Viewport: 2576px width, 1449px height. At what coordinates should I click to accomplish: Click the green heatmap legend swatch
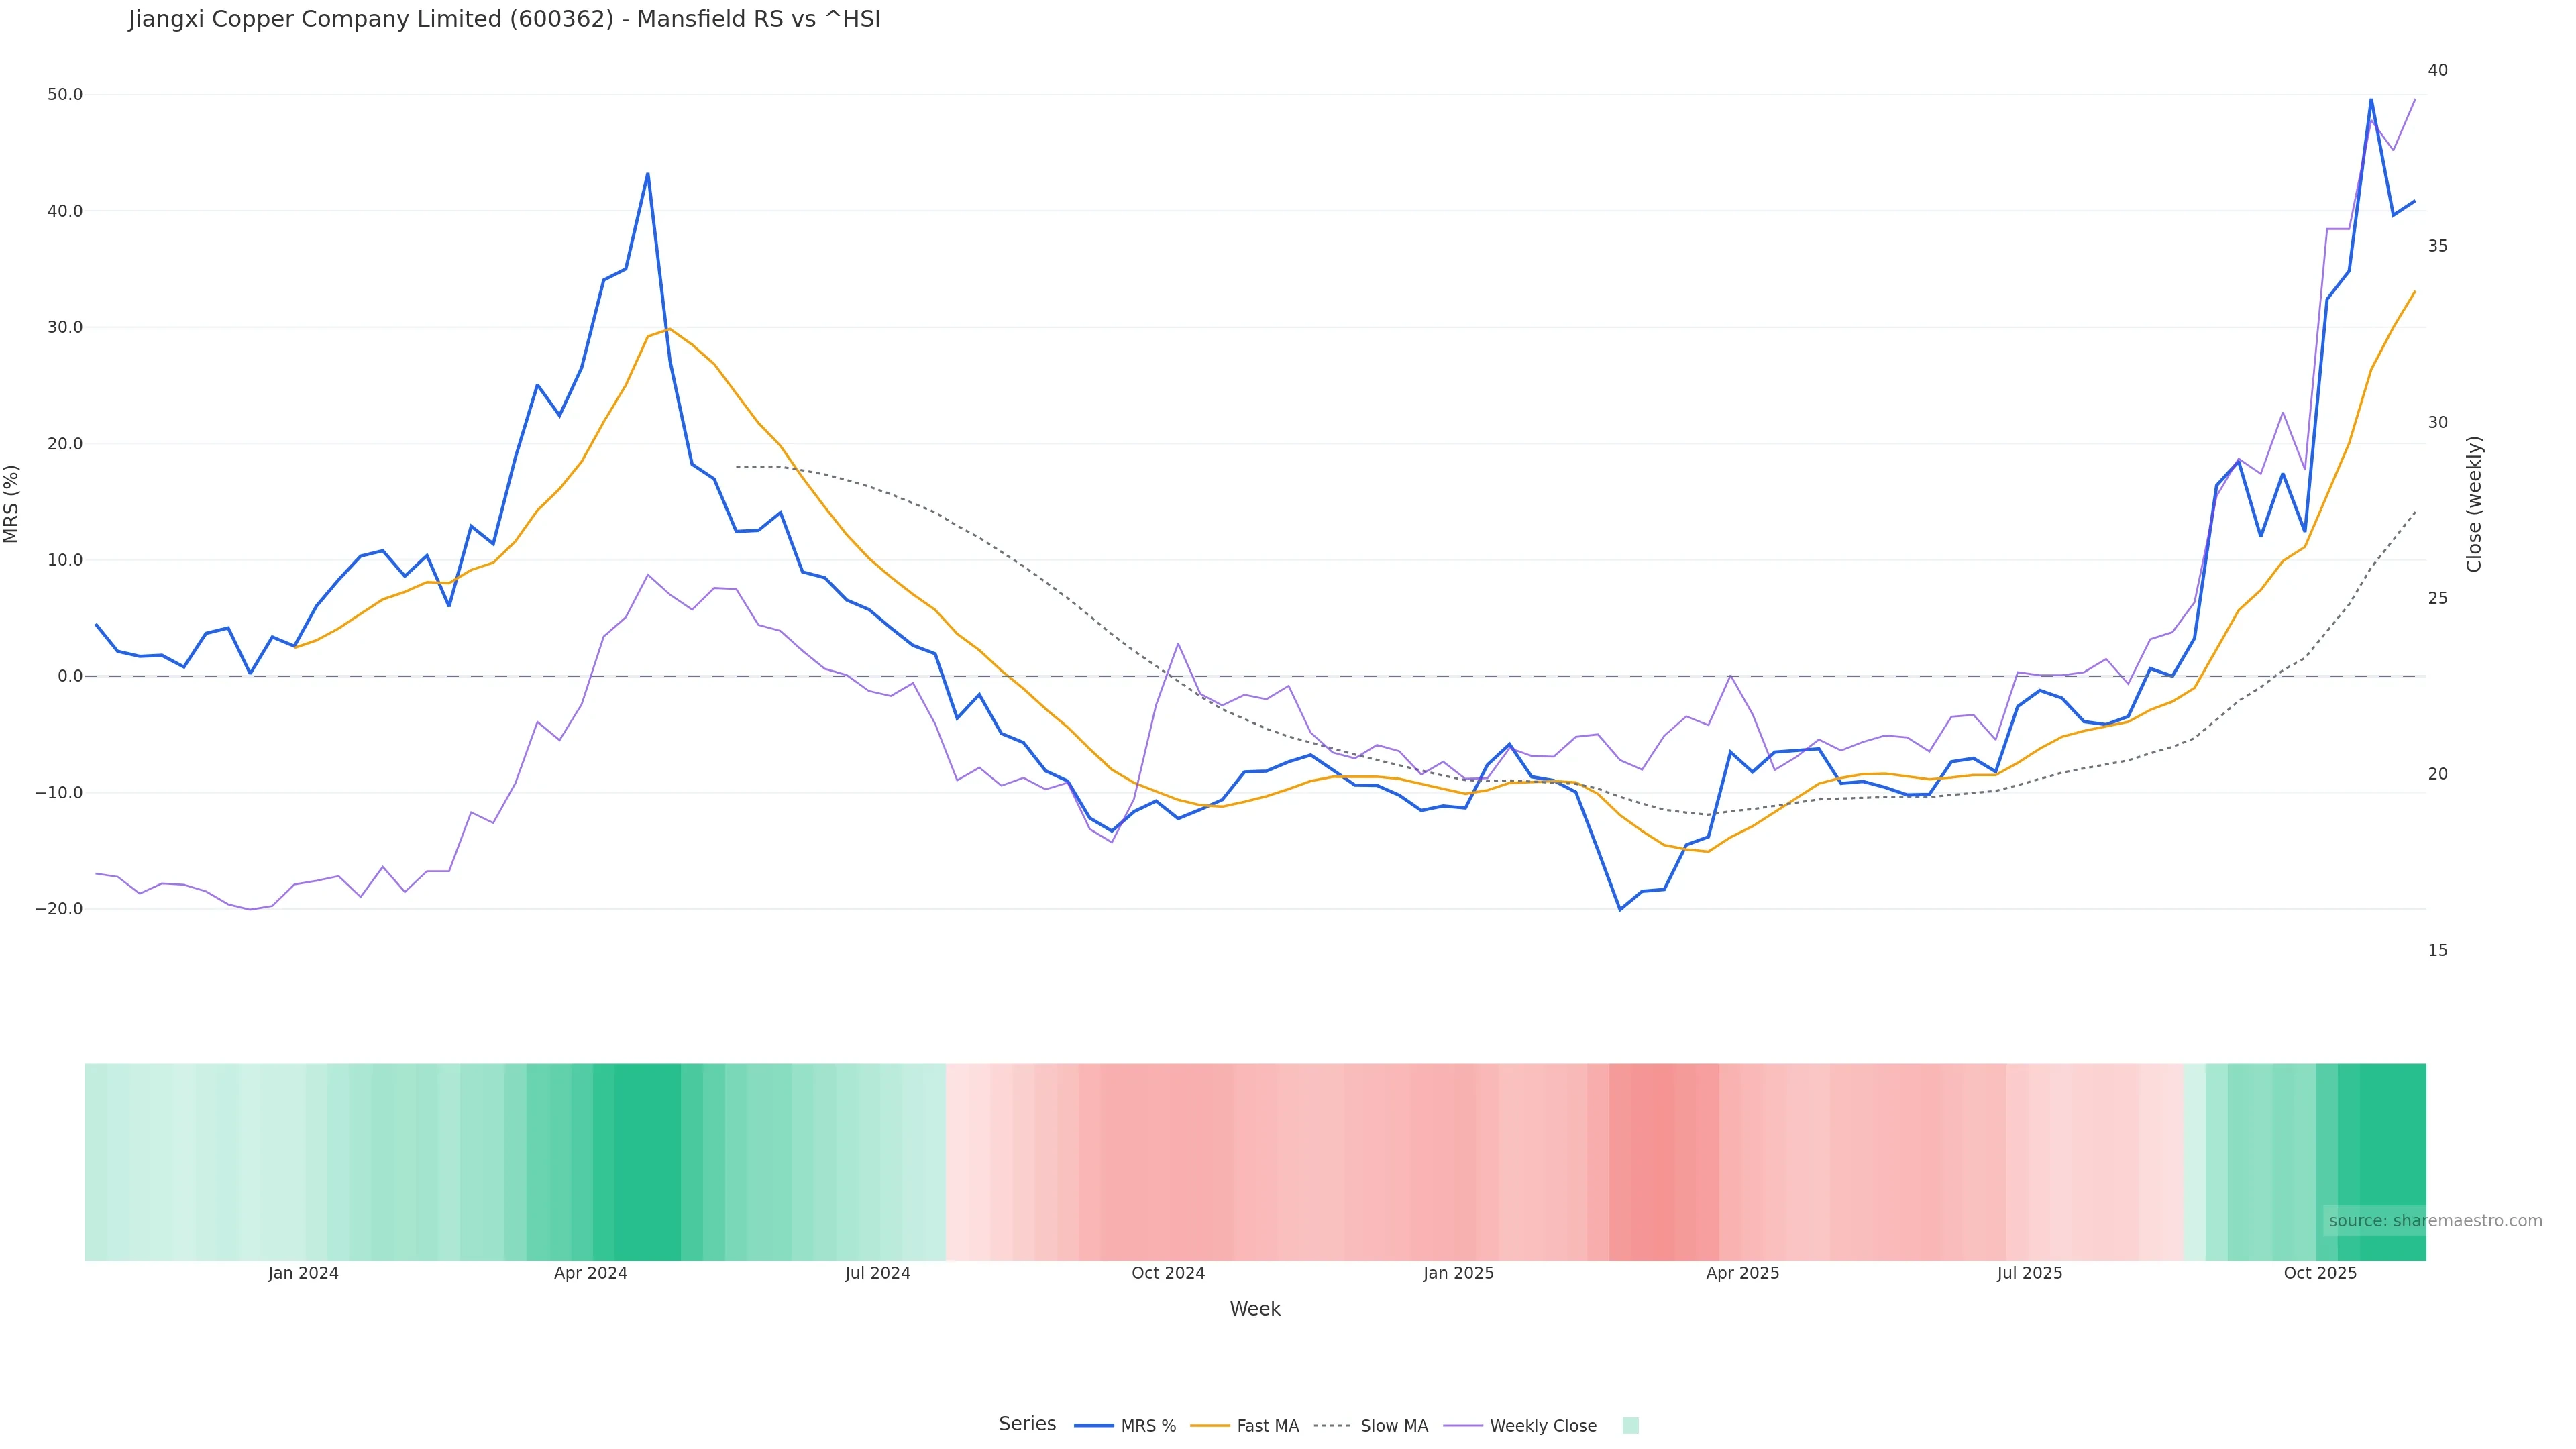[x=1630, y=1426]
